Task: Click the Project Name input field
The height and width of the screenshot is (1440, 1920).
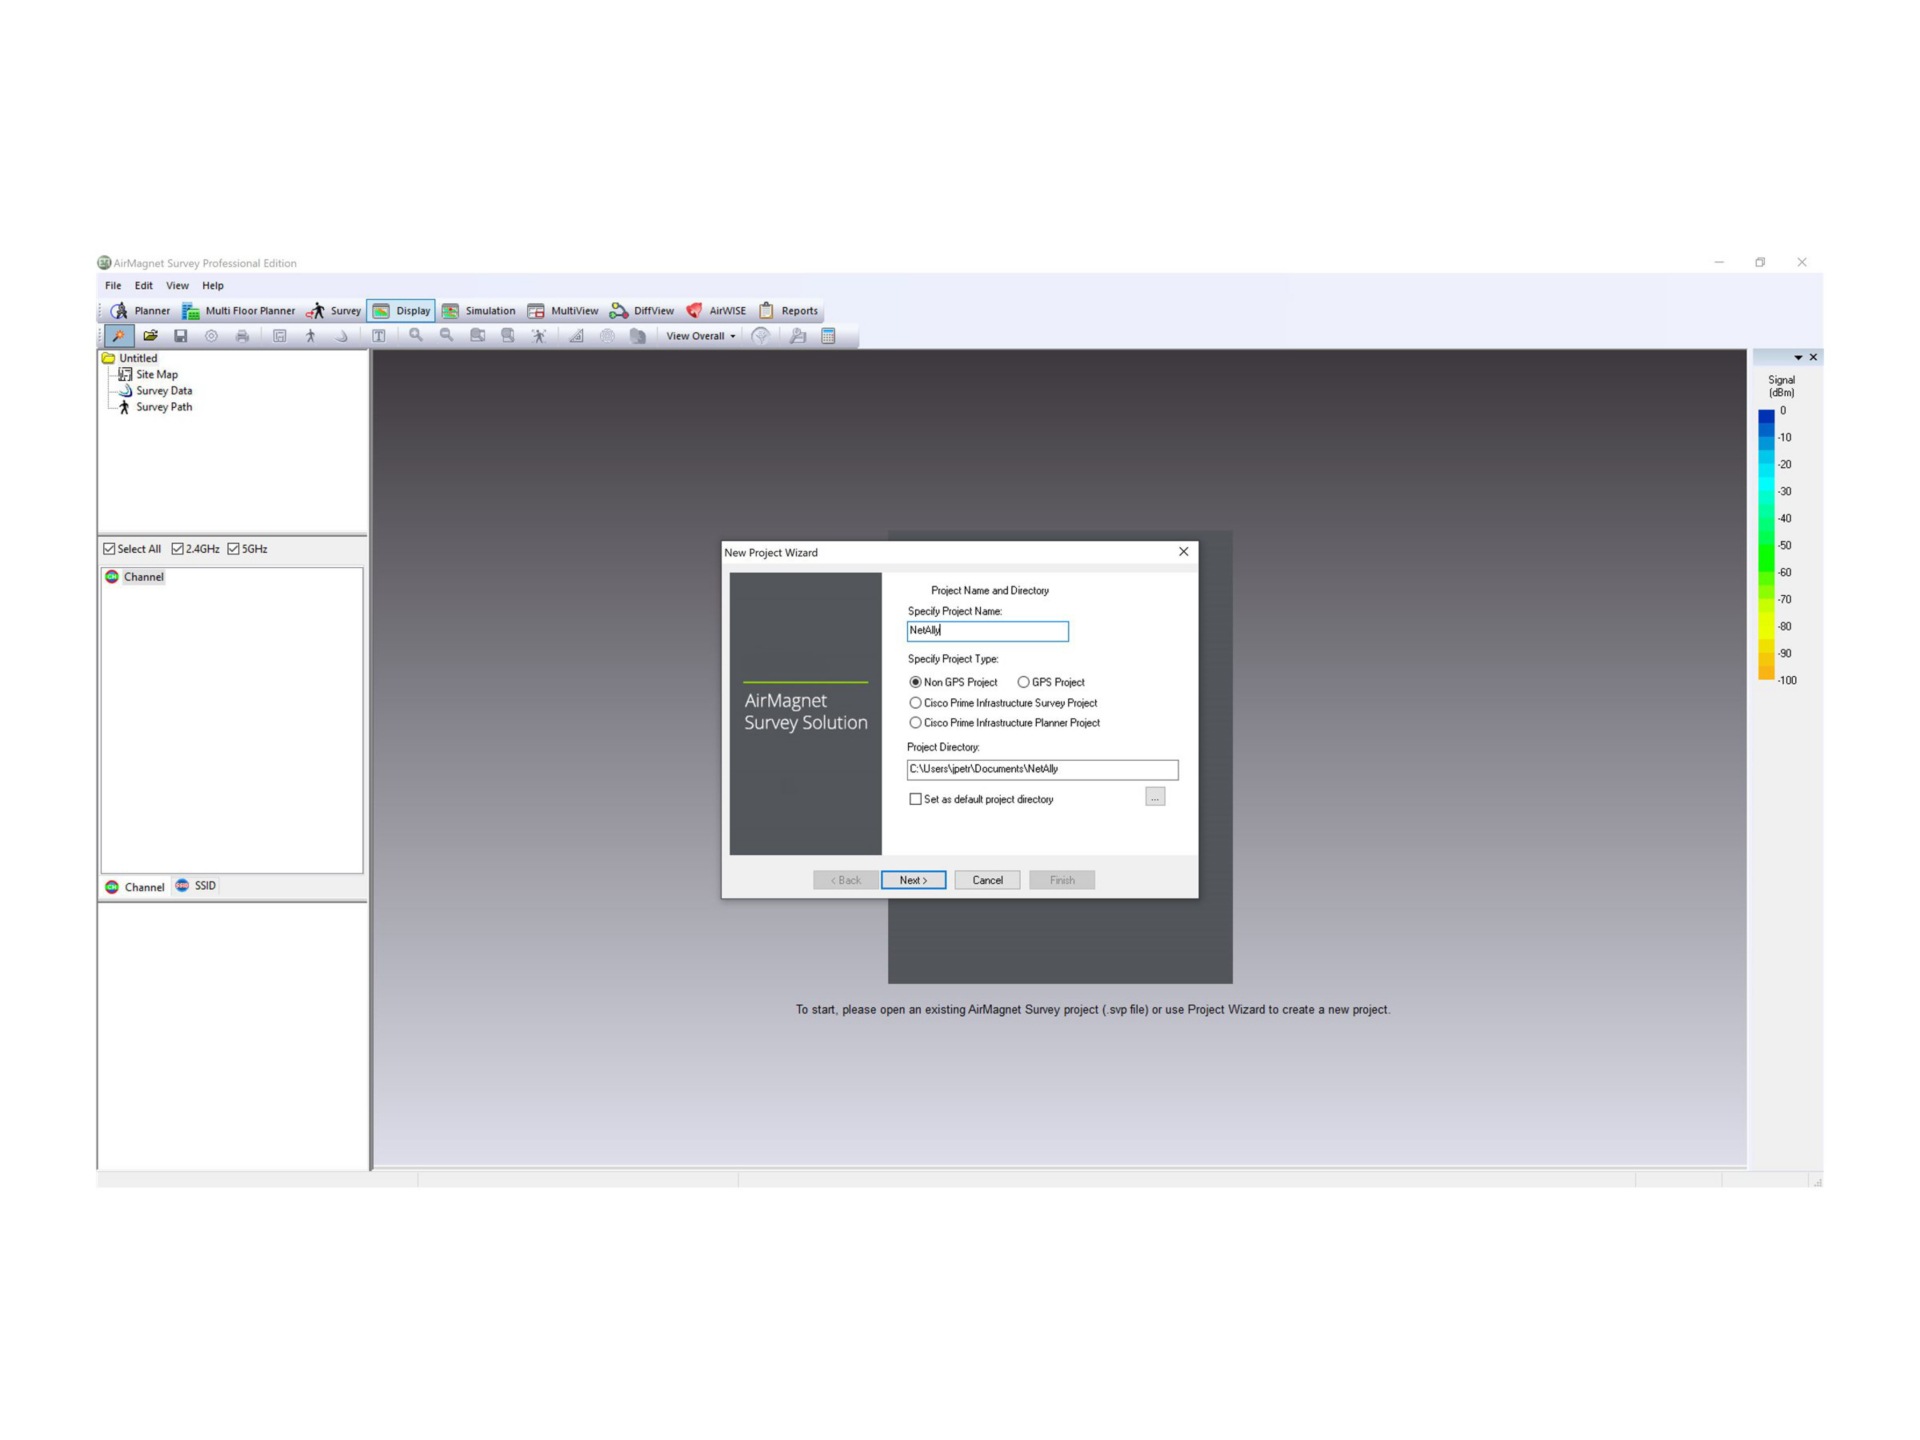Action: click(987, 631)
